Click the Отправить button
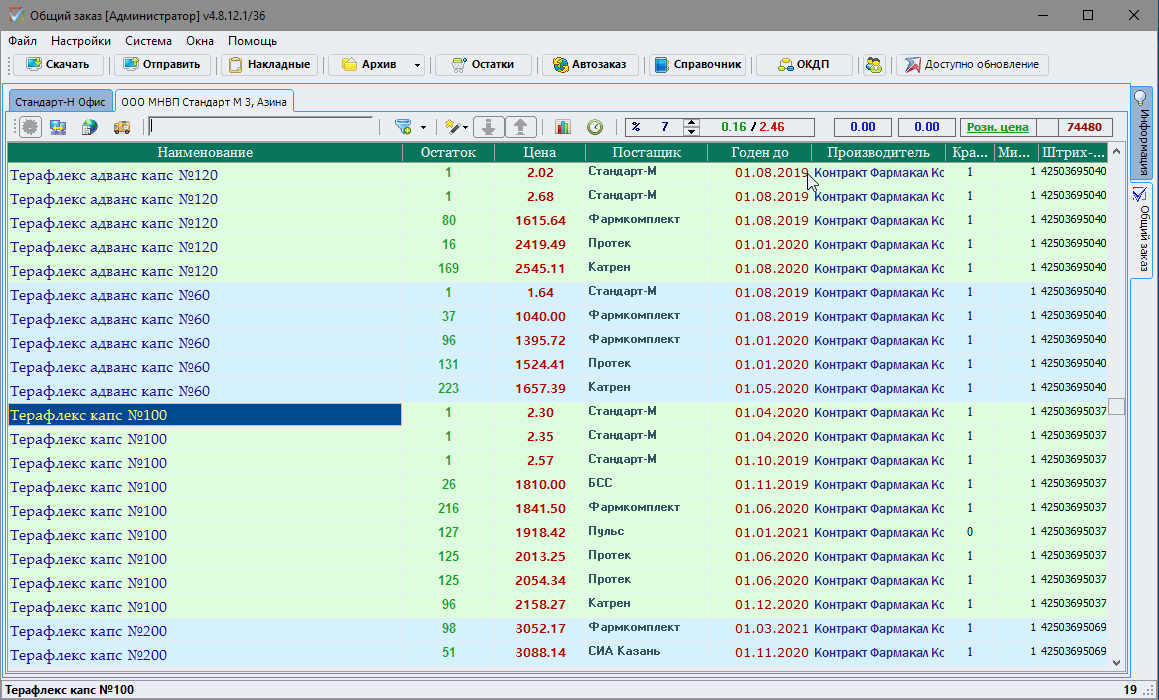This screenshot has width=1159, height=700. [x=162, y=64]
